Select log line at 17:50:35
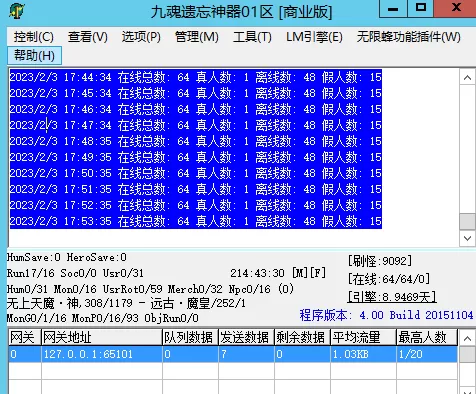This screenshot has height=394, width=476. pos(196,173)
